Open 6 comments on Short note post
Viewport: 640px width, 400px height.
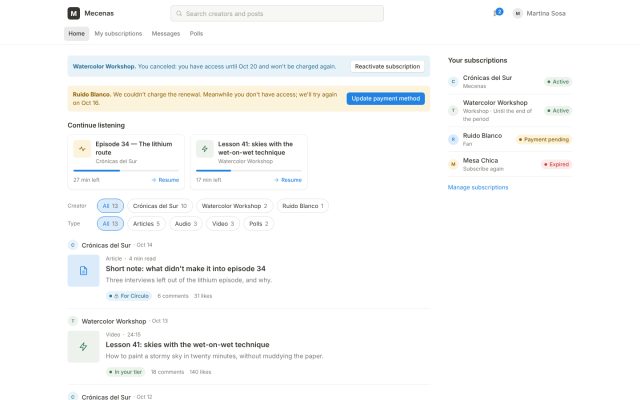(173, 296)
